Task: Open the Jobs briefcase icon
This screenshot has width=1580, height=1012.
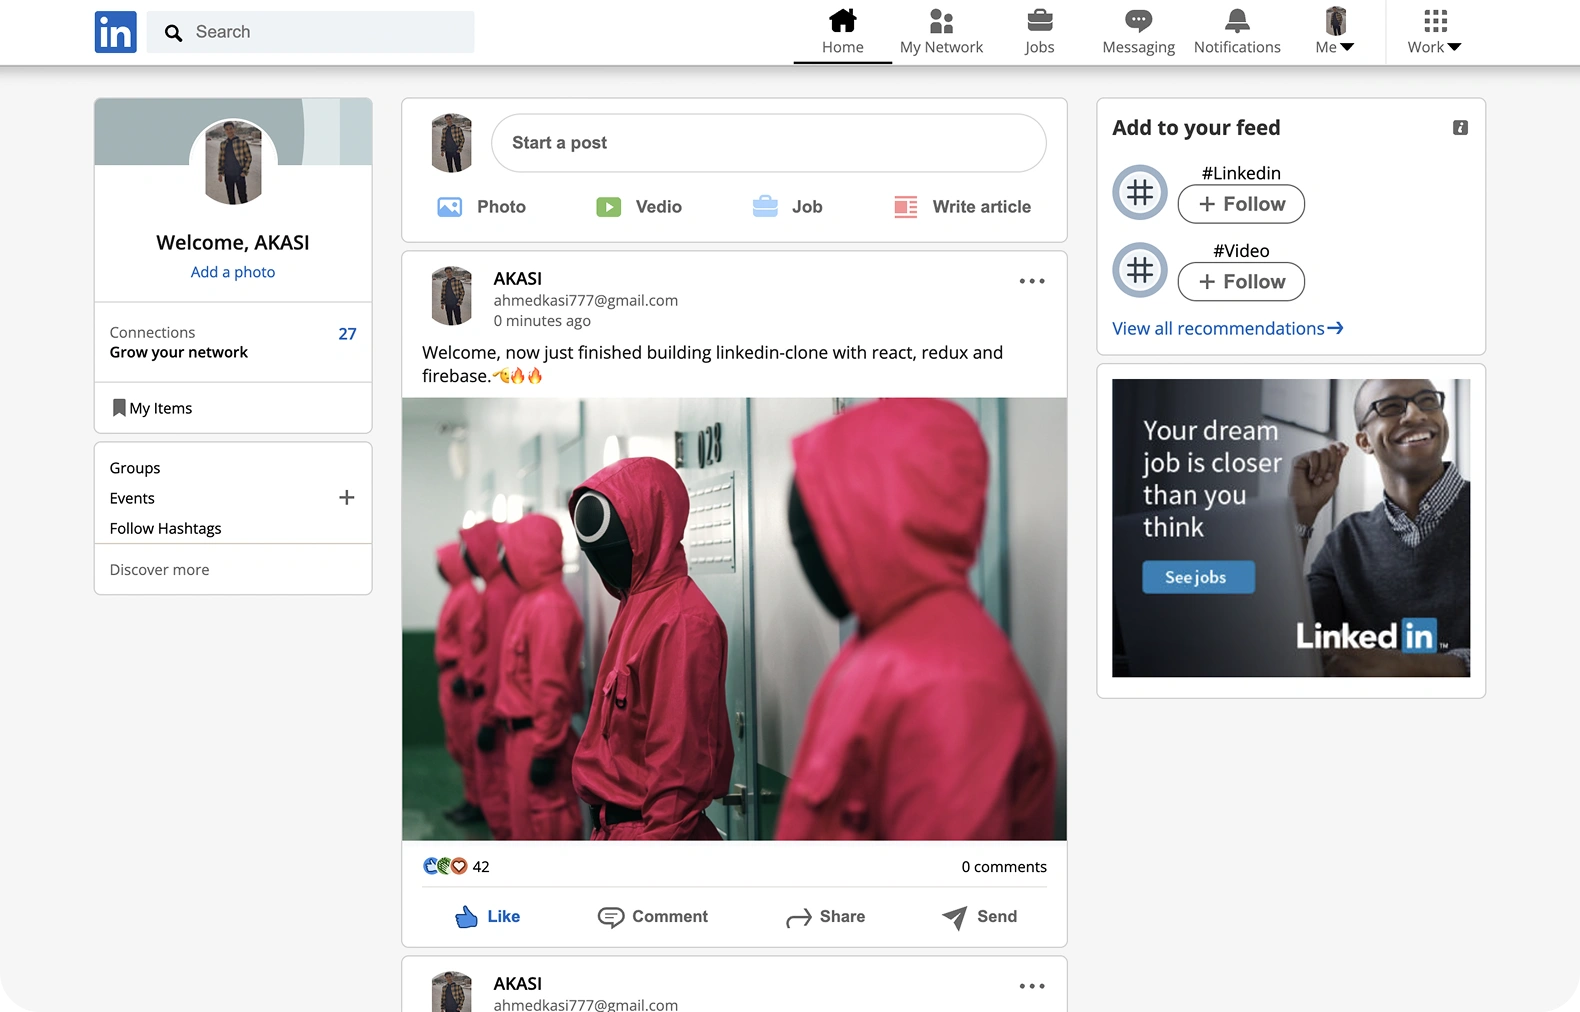Action: click(1039, 20)
